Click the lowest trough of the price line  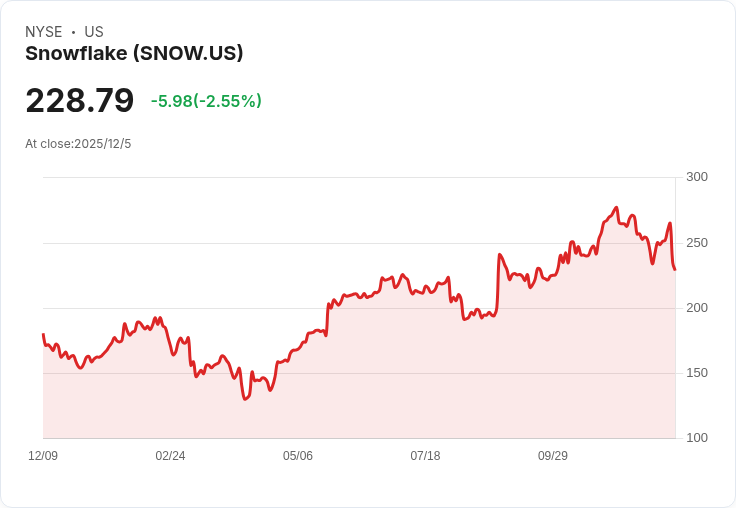click(245, 399)
